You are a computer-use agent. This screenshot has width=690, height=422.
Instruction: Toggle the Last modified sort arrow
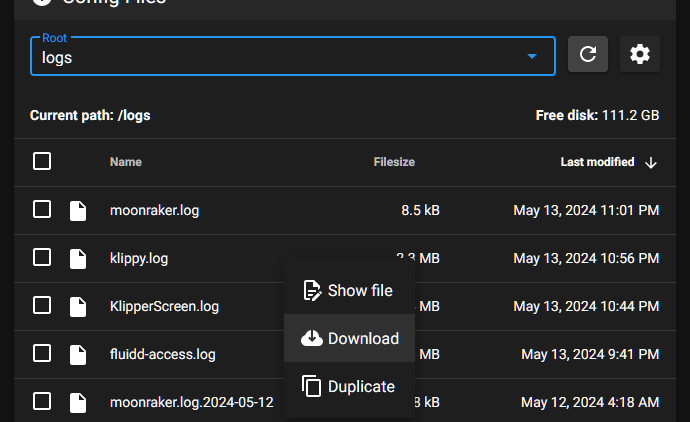coord(651,163)
